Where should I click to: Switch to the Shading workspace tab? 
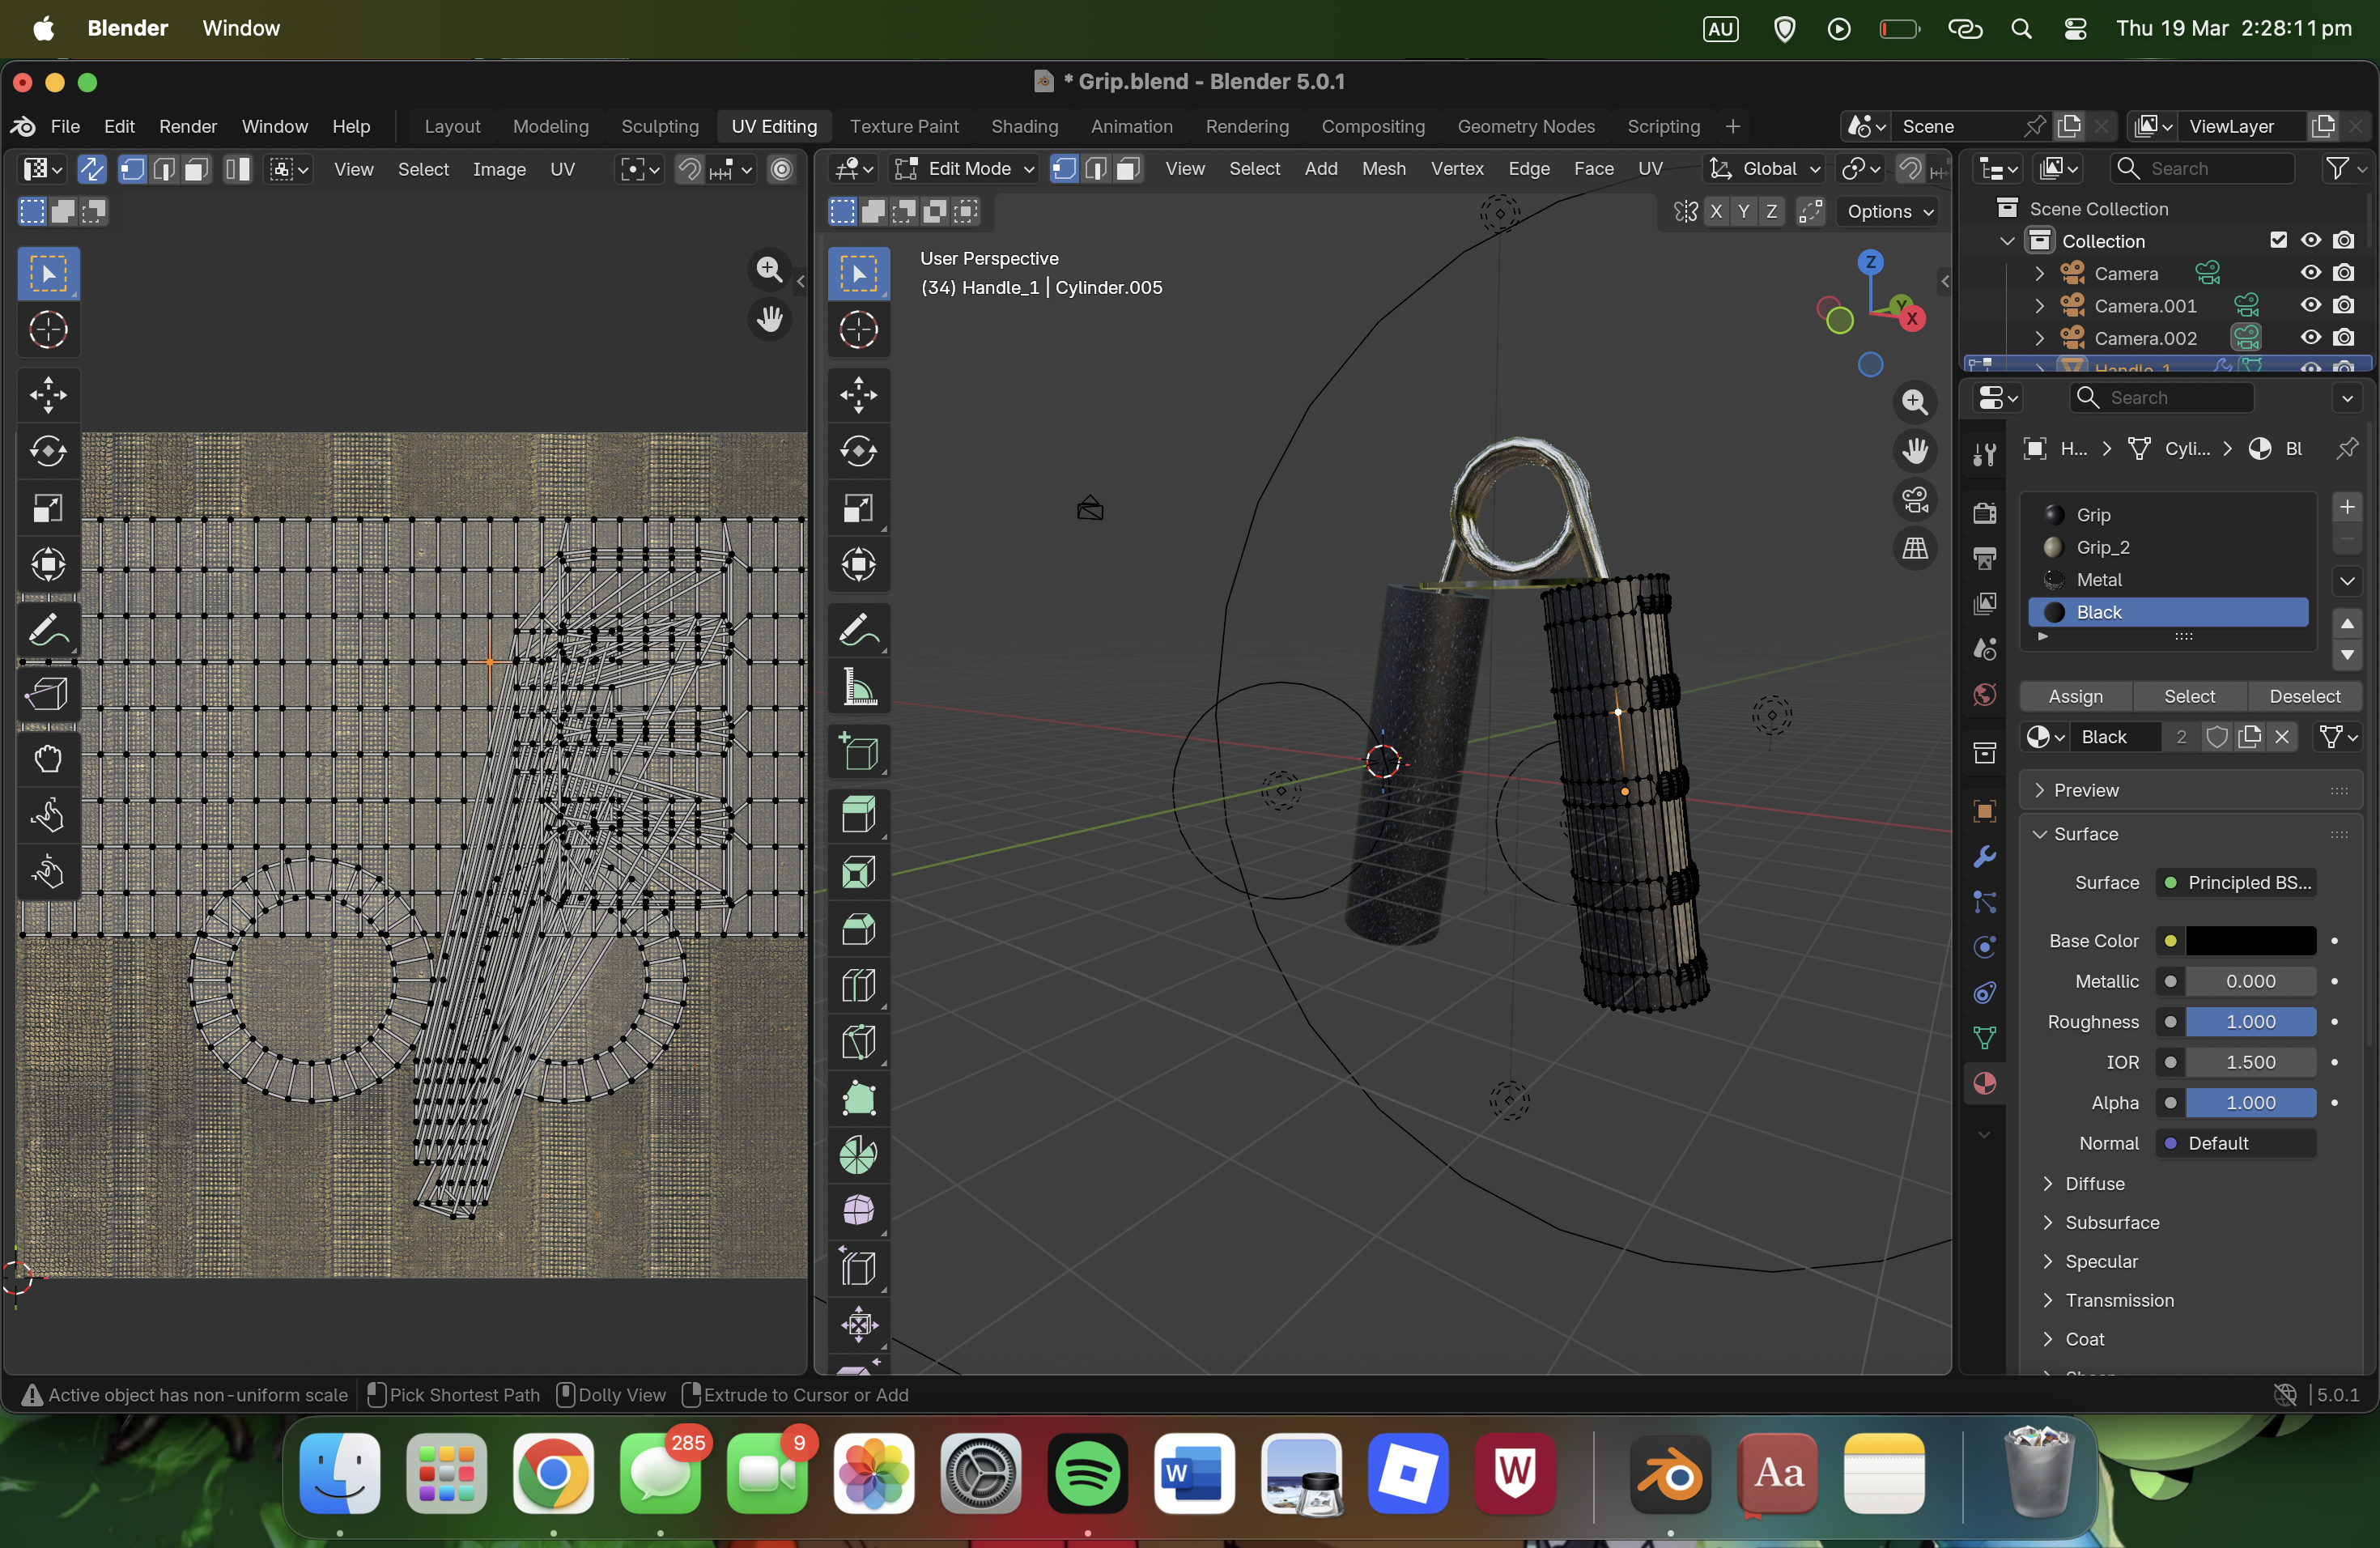tap(1023, 126)
